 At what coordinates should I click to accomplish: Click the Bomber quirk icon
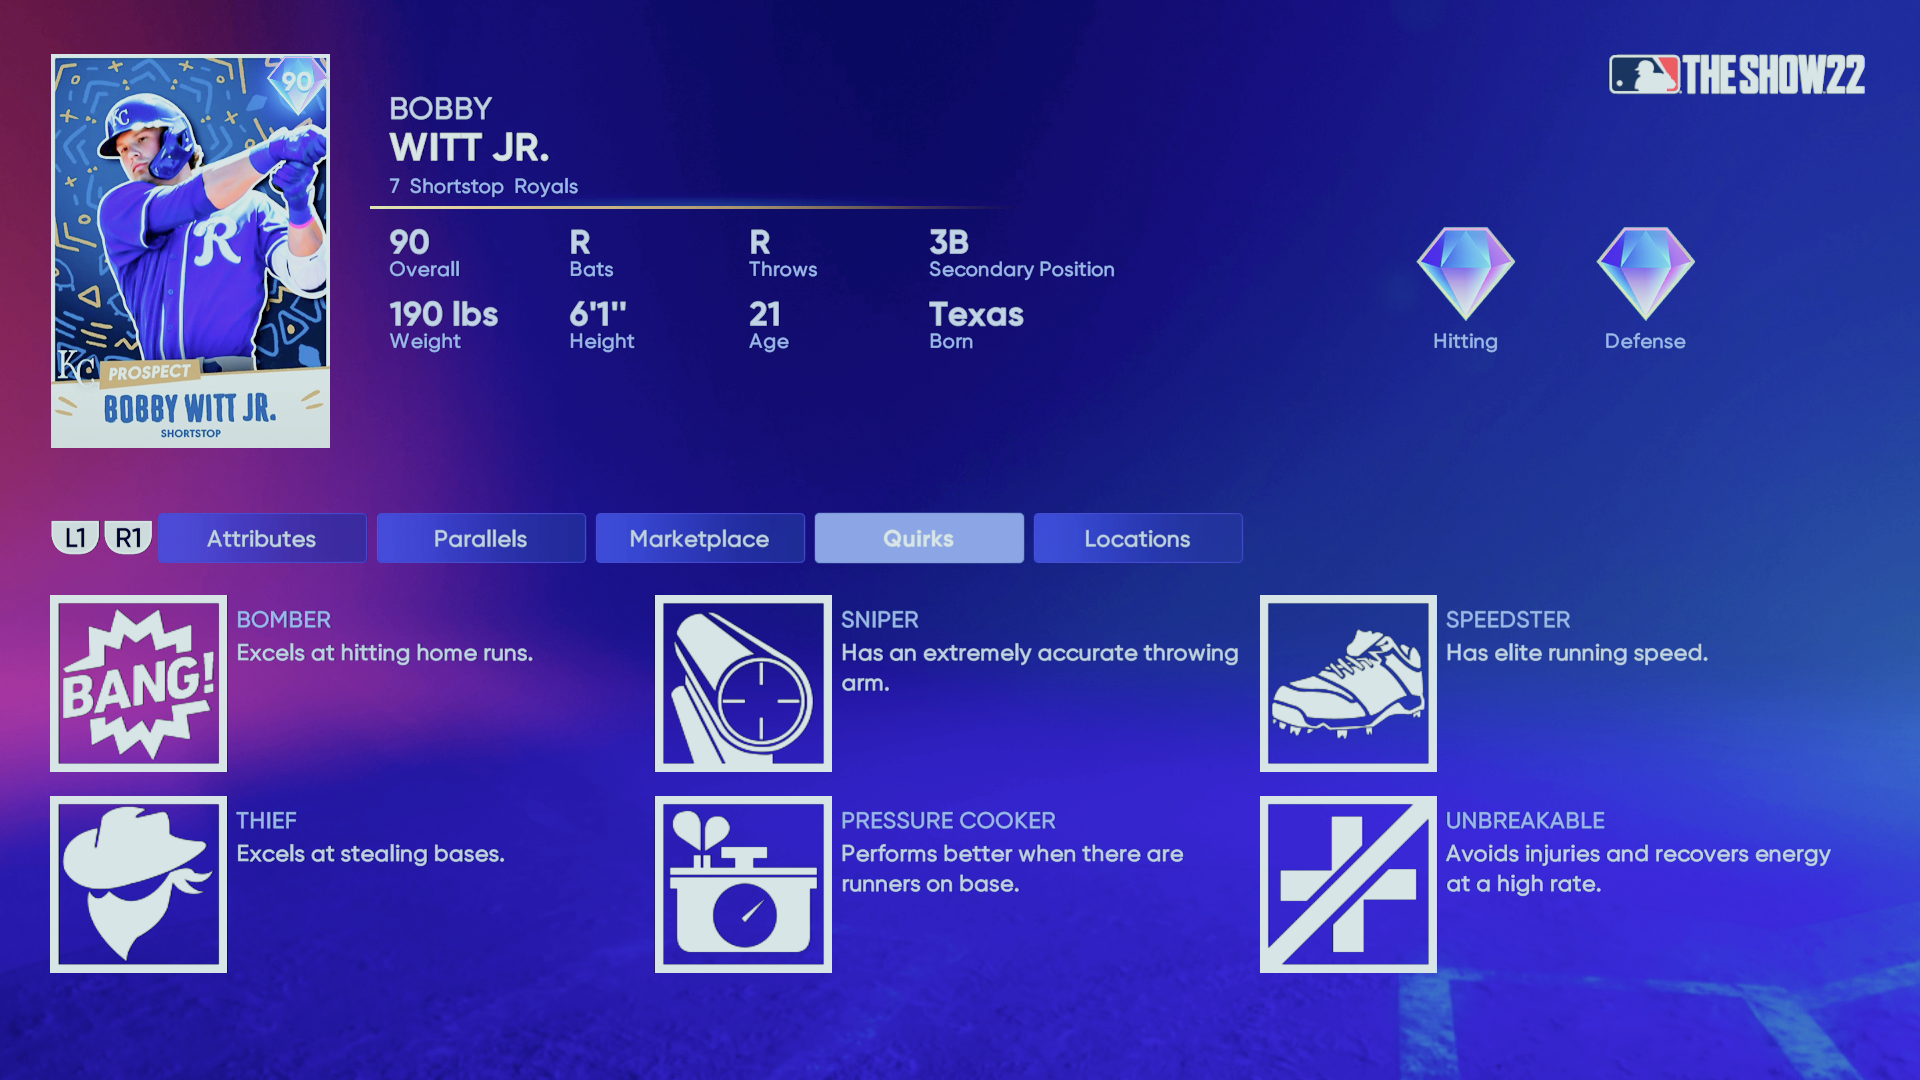138,683
